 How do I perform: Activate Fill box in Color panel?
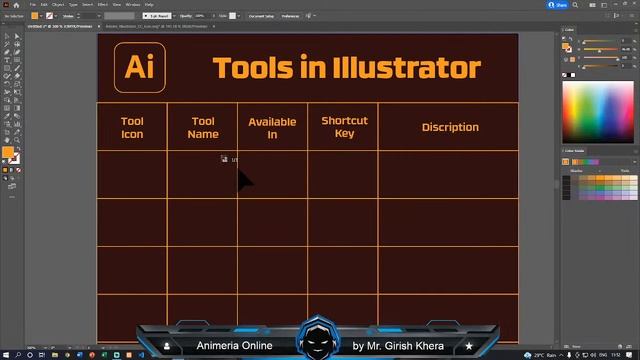[x=564, y=46]
